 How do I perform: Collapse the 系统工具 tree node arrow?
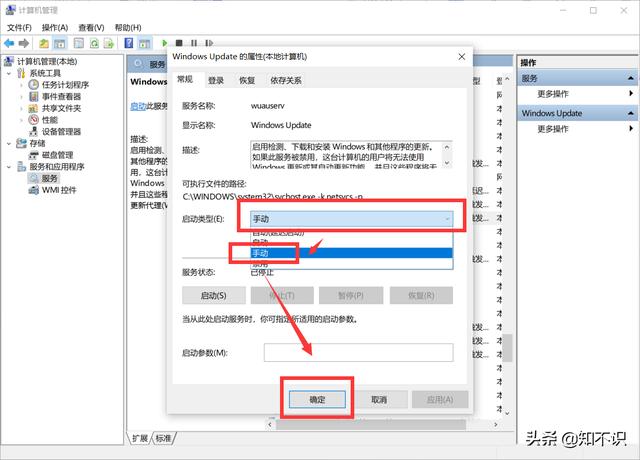[x=9, y=73]
